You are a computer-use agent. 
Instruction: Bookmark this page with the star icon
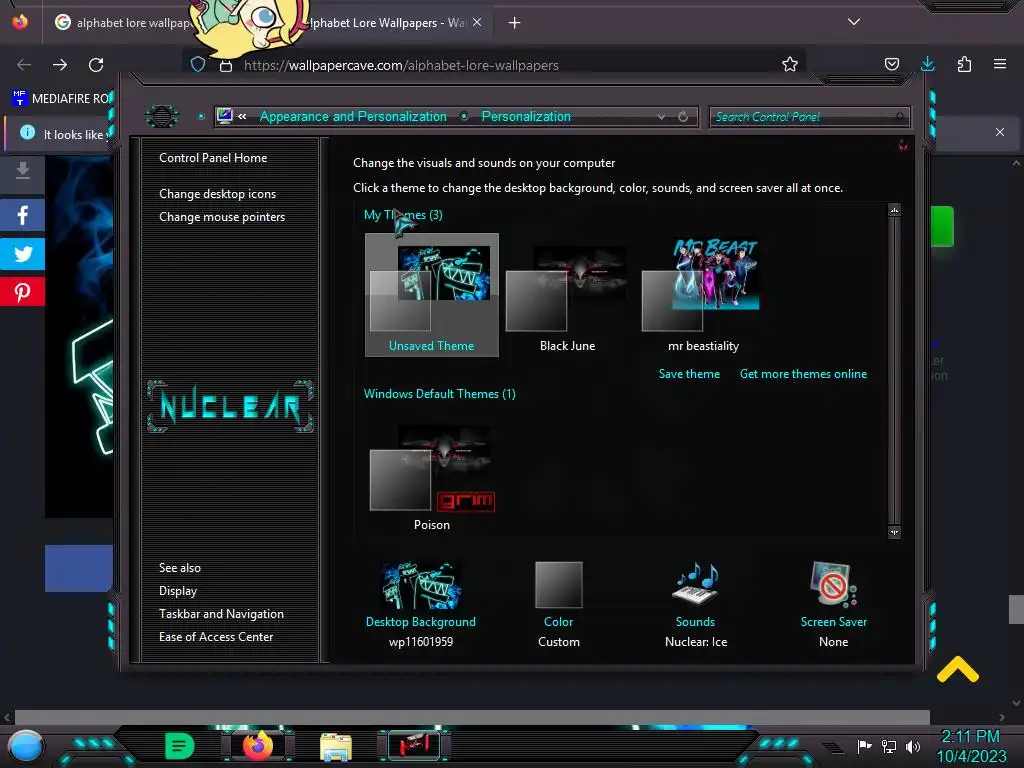pyautogui.click(x=790, y=64)
